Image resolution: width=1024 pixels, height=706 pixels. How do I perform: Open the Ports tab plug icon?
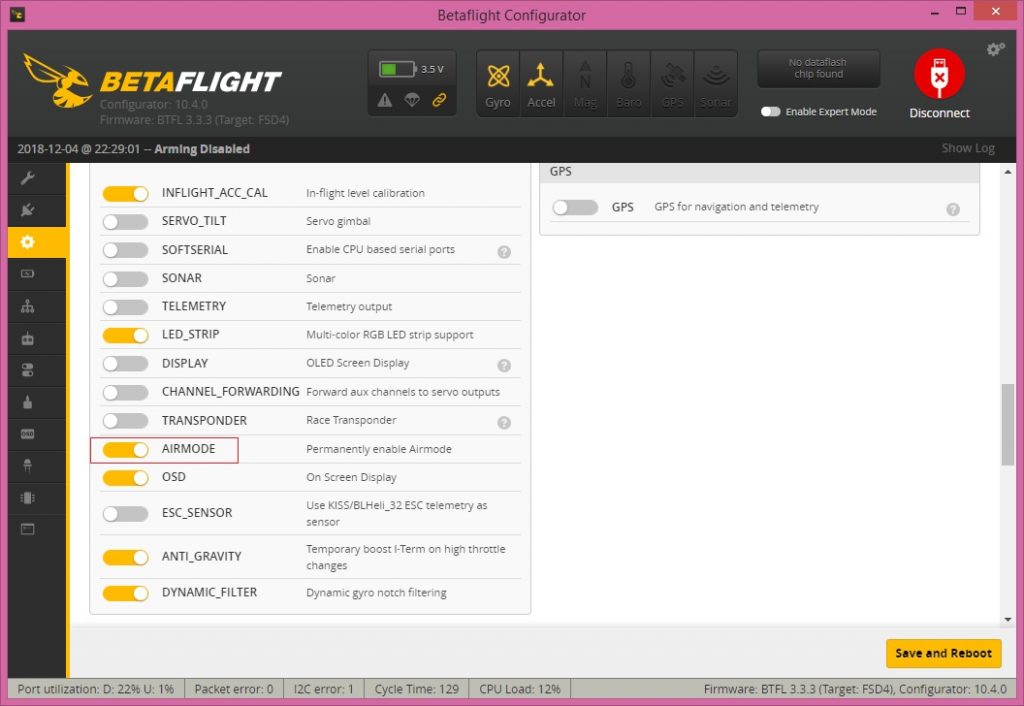tap(27, 210)
